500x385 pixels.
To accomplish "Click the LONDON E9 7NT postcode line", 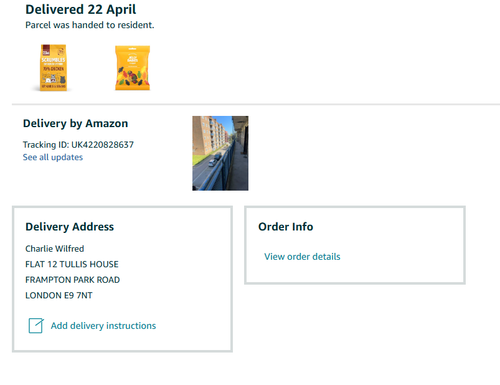I will pyautogui.click(x=59, y=295).
